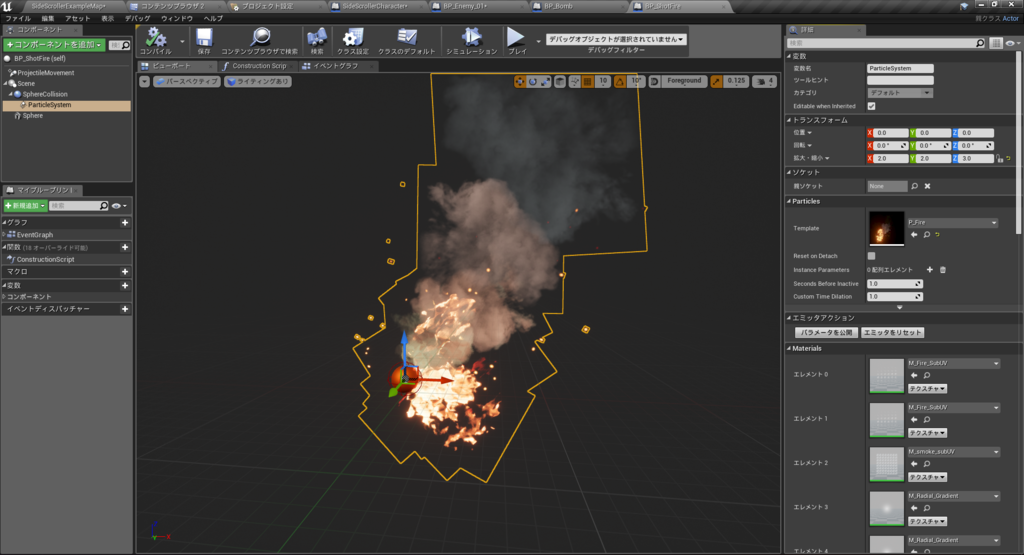Click the プレイ play button

517,40
